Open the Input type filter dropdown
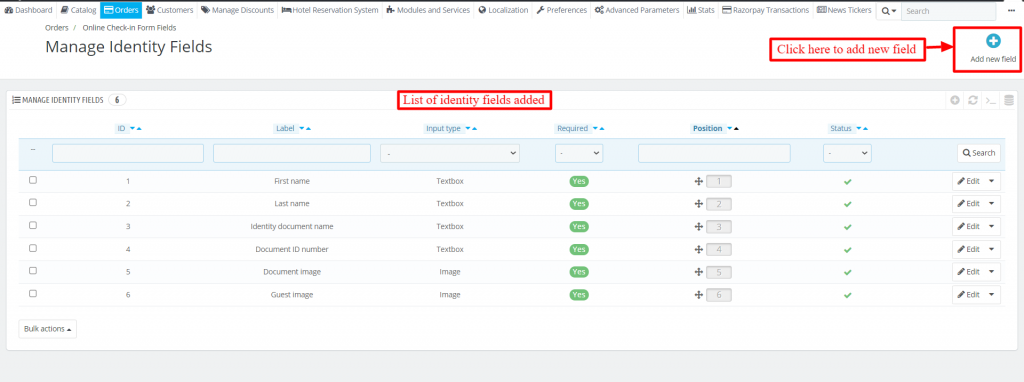The height and width of the screenshot is (382, 1024). [450, 153]
